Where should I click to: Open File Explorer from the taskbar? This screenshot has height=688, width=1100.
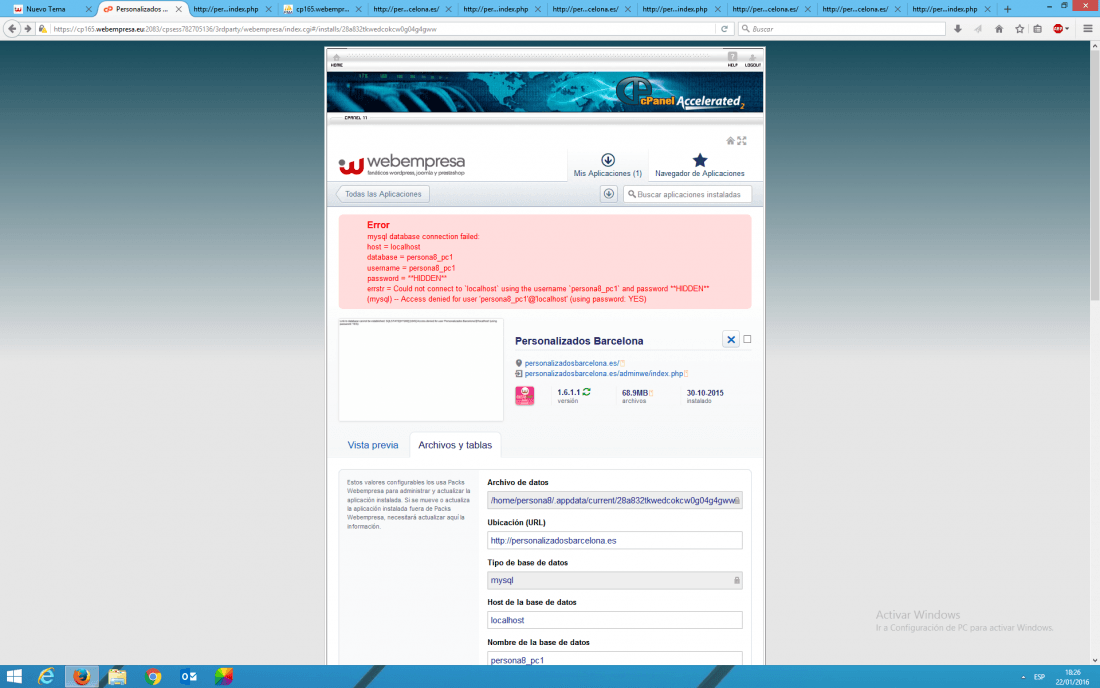(x=117, y=677)
